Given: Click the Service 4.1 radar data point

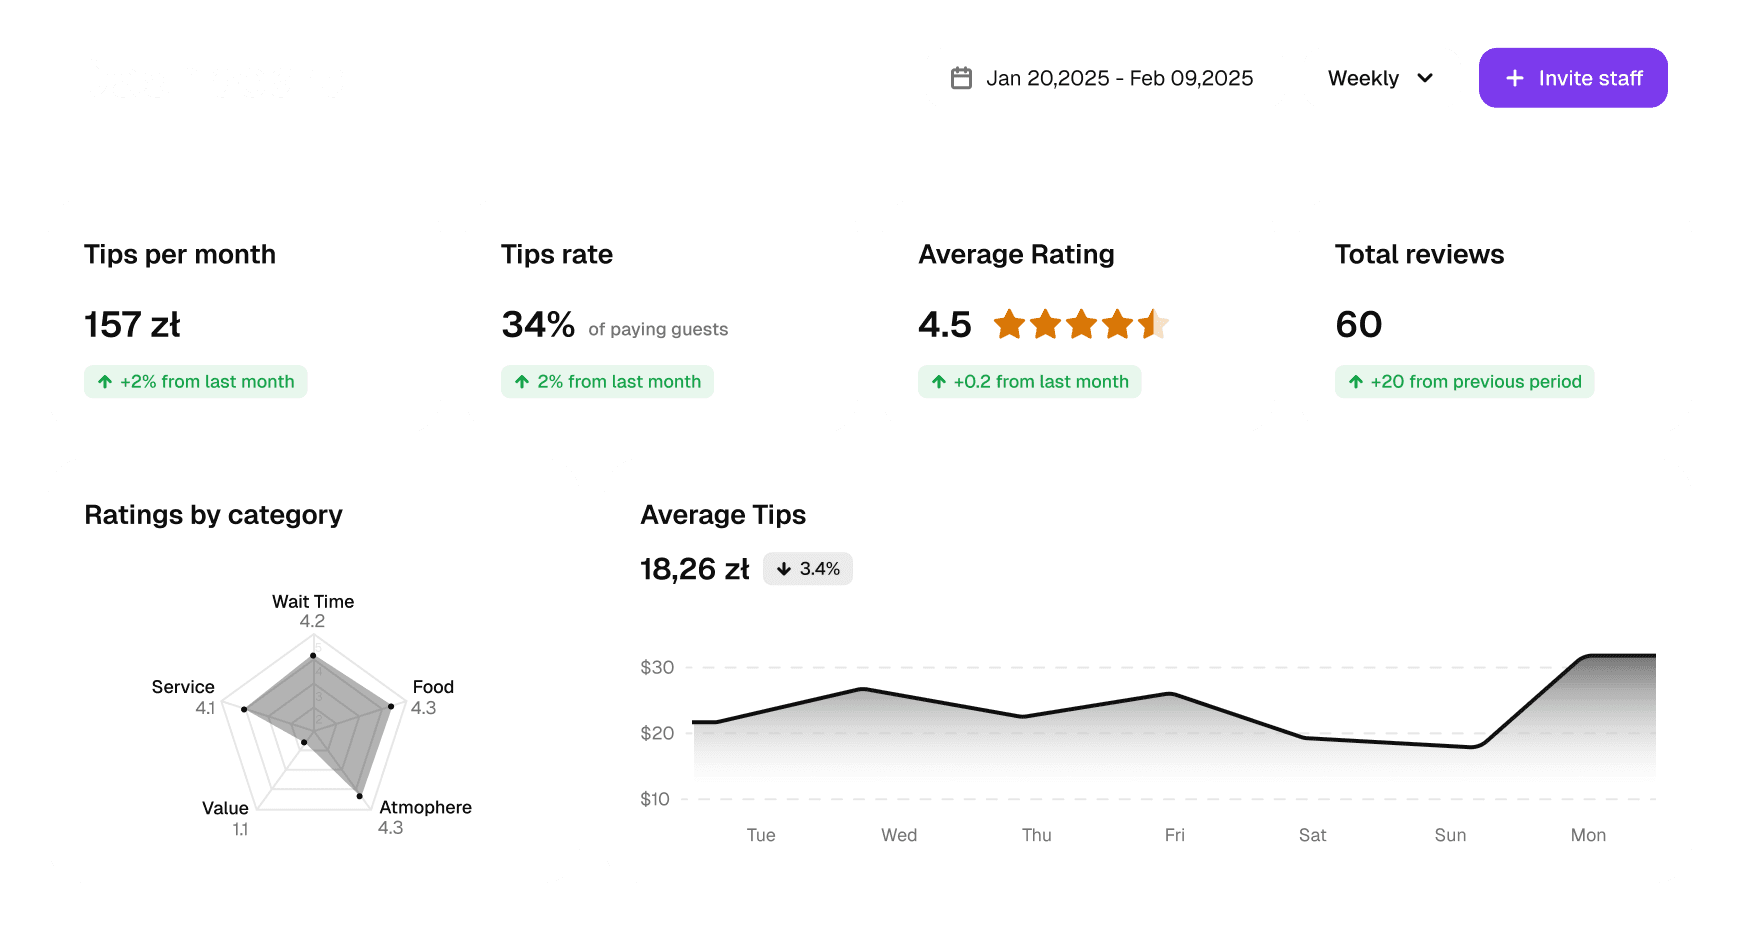Looking at the screenshot, I should point(244,709).
